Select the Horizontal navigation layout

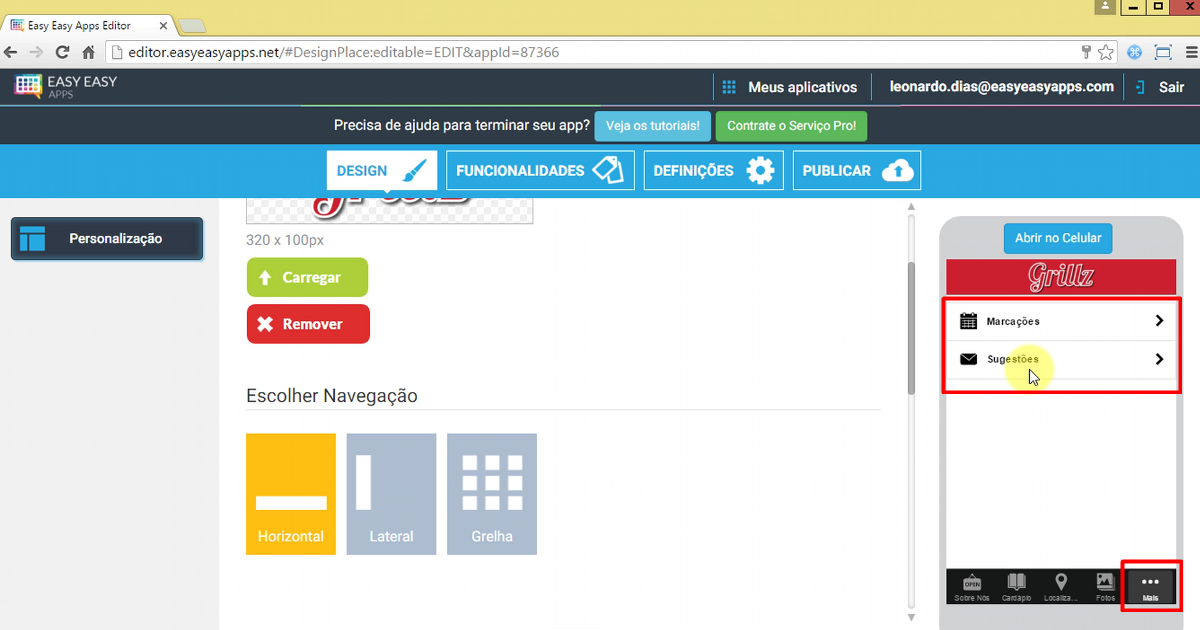click(290, 494)
